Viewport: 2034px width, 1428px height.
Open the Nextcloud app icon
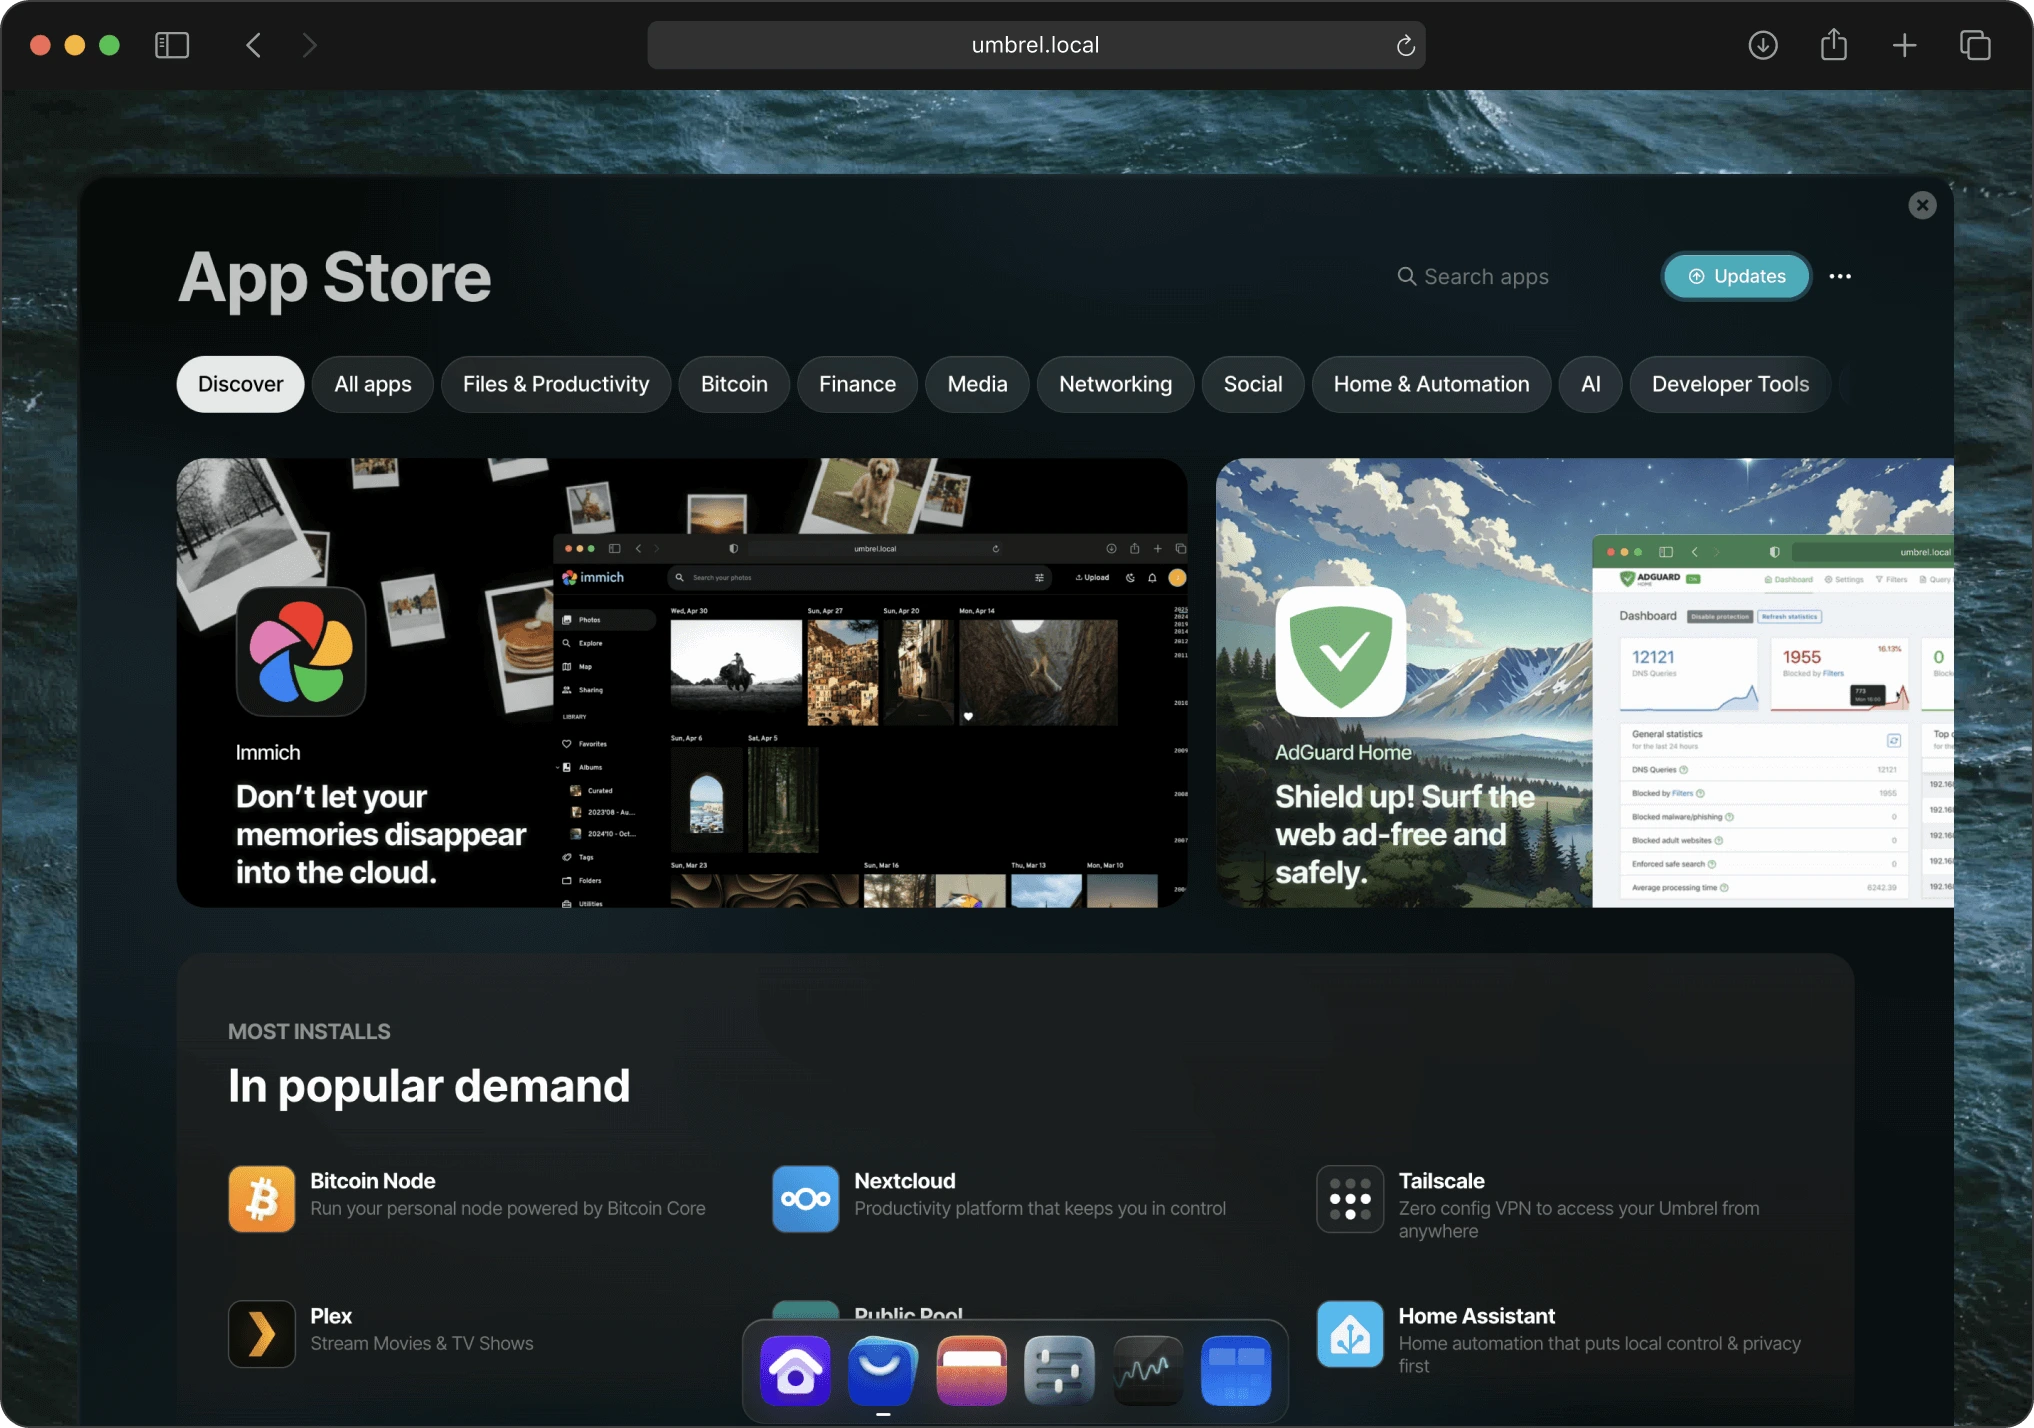tap(805, 1198)
